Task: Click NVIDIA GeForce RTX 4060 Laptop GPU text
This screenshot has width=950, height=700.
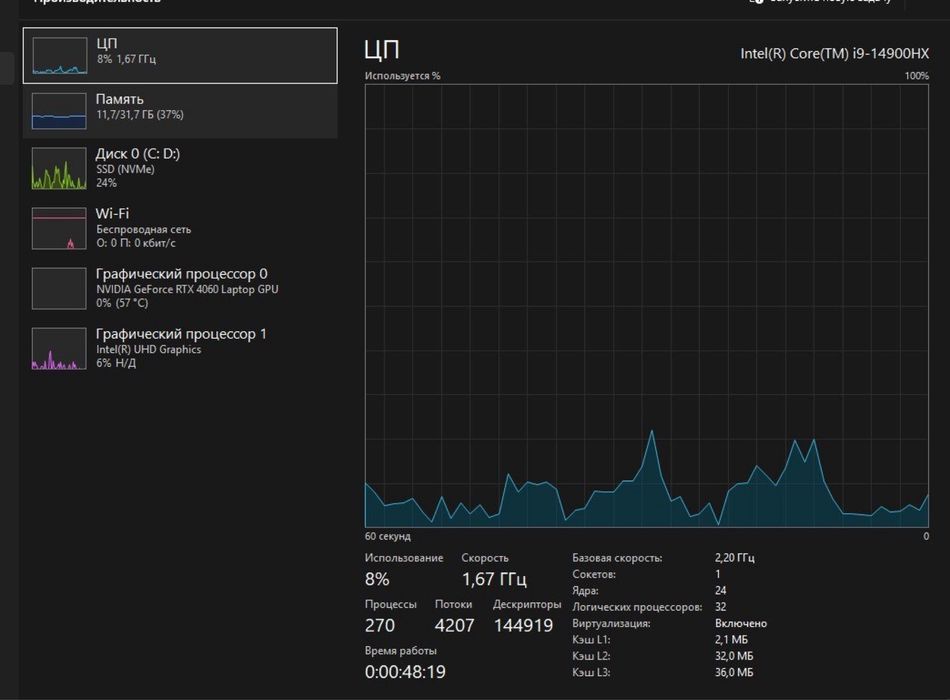Action: [x=187, y=290]
